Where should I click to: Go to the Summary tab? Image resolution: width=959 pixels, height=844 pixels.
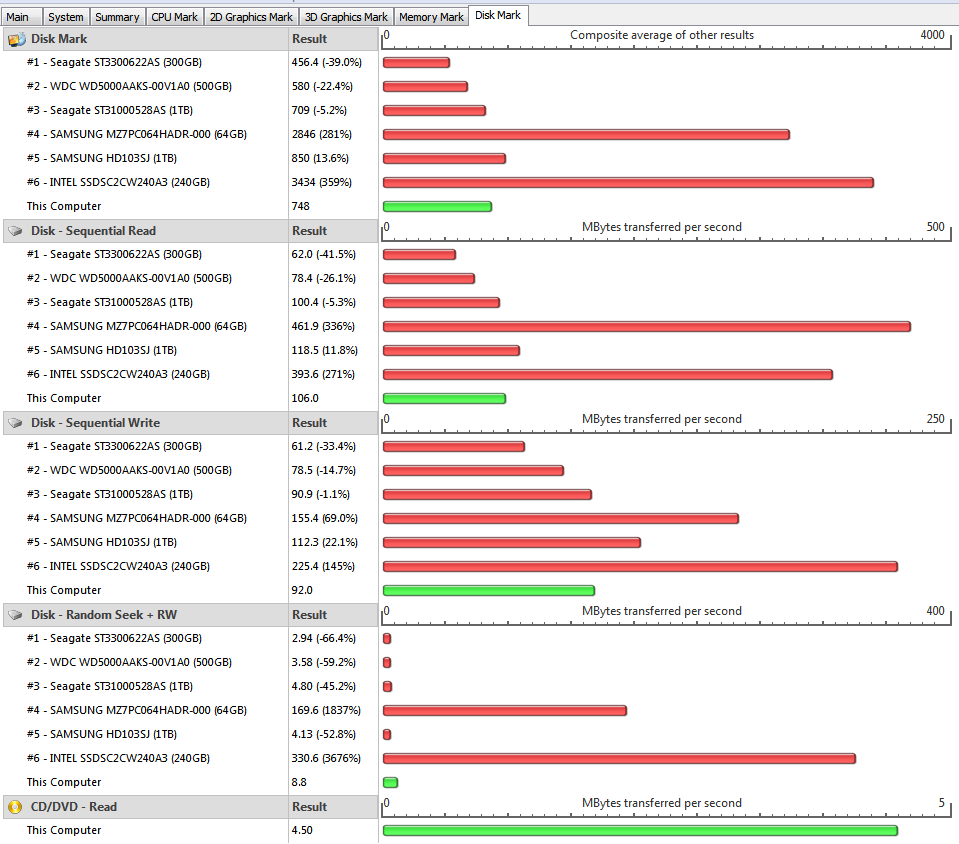tap(117, 17)
